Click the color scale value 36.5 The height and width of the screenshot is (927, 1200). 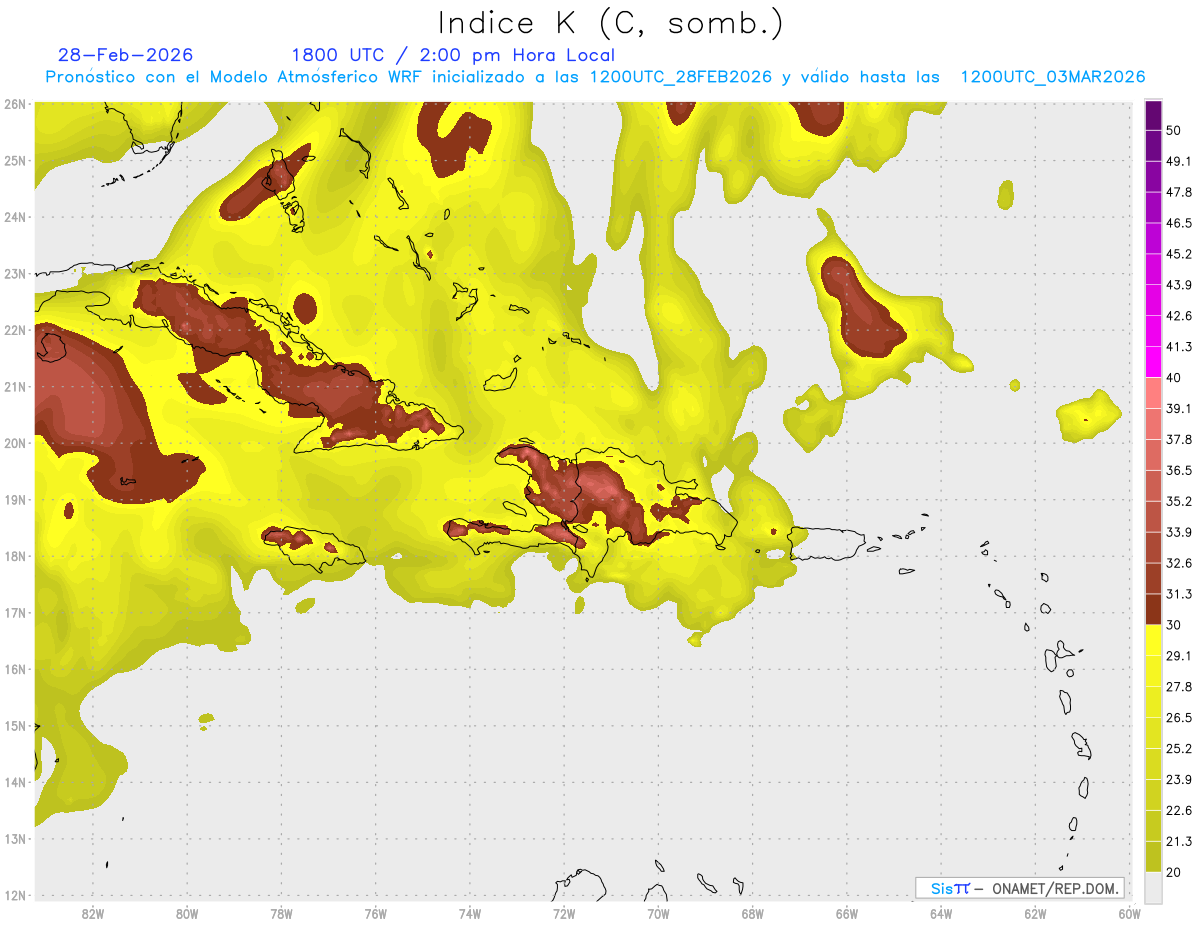click(1178, 471)
